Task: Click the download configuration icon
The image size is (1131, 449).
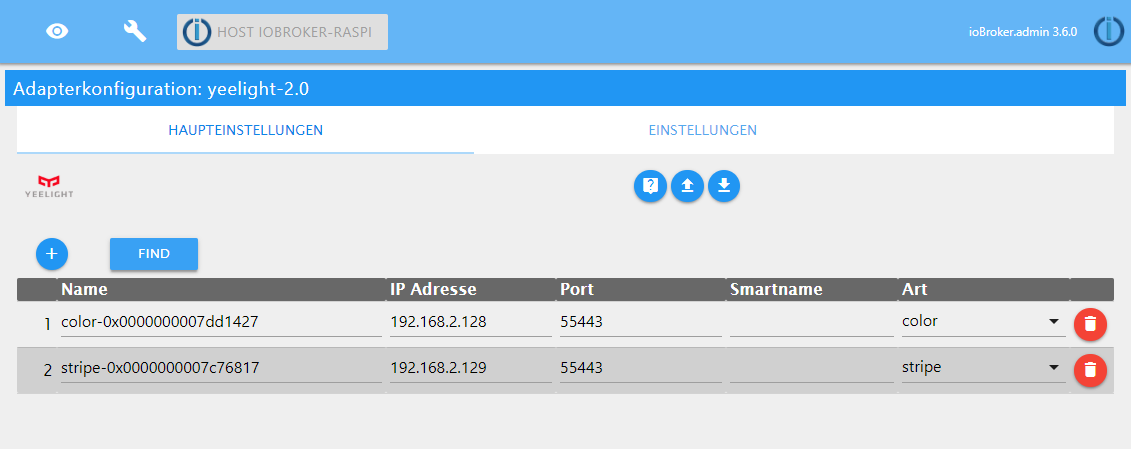Action: pyautogui.click(x=724, y=185)
